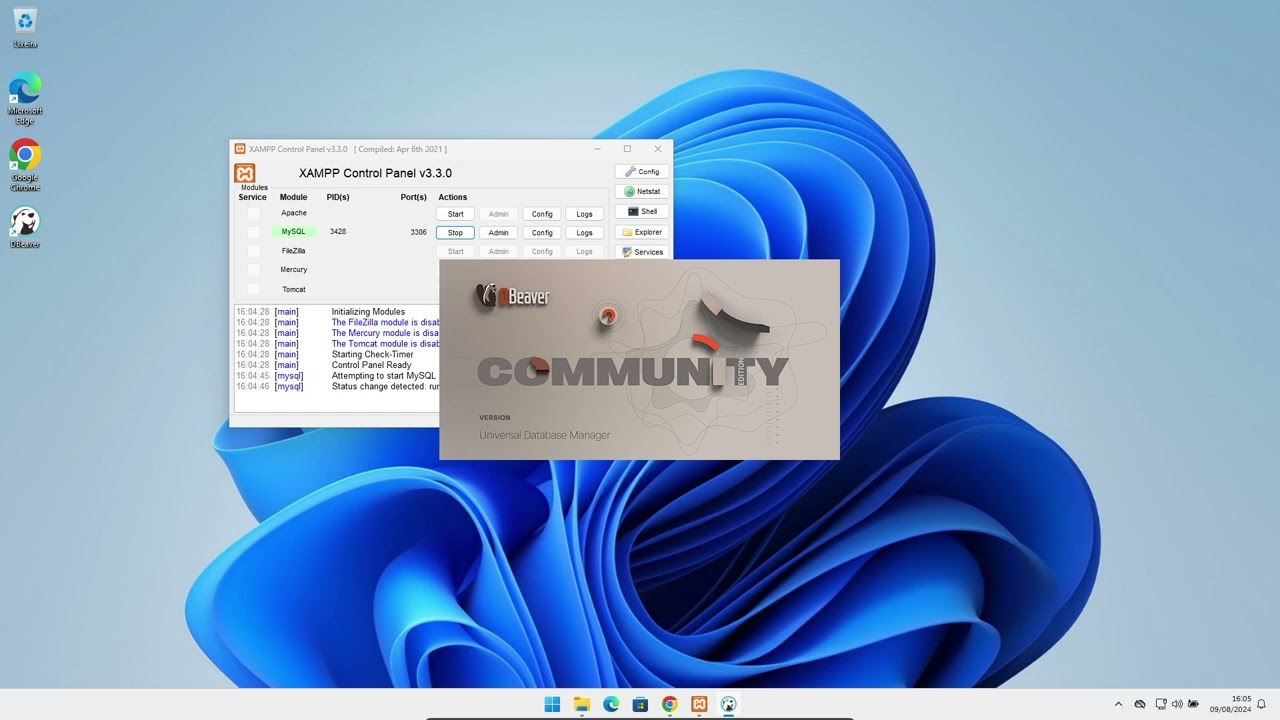Open Services from XAMPP sidebar
The width and height of the screenshot is (1280, 720).
click(x=642, y=252)
